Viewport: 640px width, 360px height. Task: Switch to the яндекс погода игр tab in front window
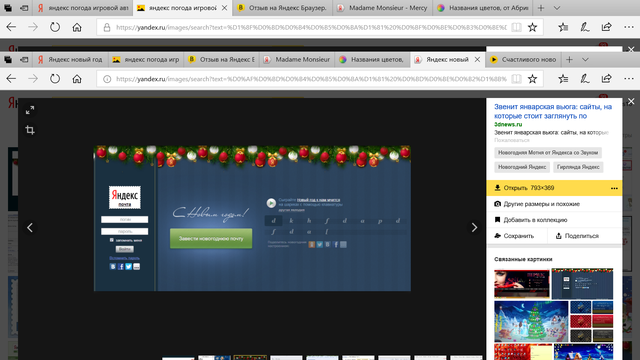click(146, 60)
